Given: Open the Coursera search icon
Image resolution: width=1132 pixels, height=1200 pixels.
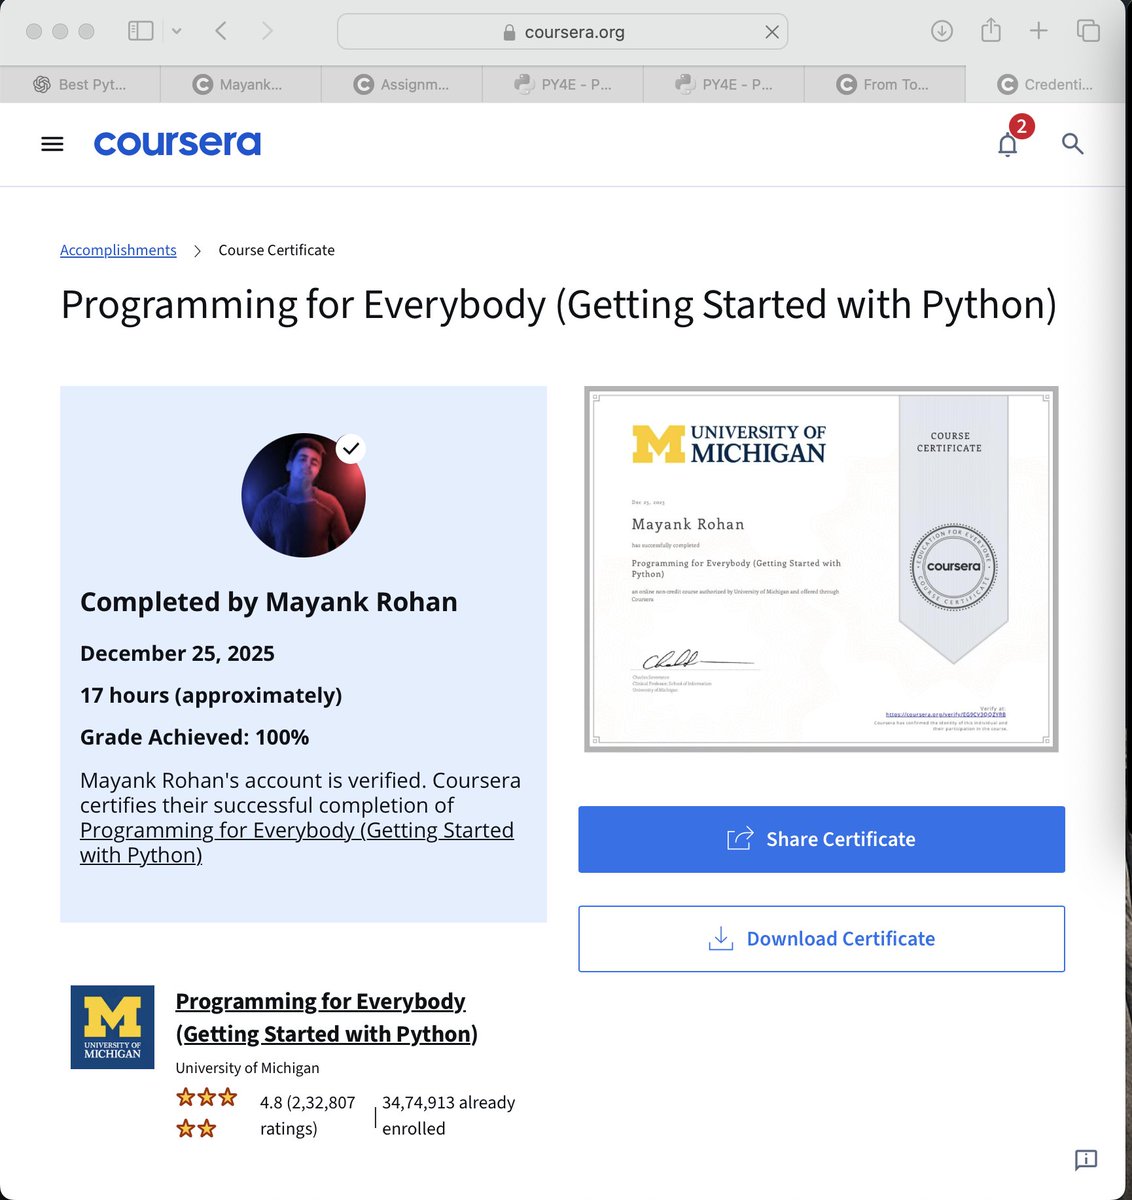Looking at the screenshot, I should (1072, 144).
